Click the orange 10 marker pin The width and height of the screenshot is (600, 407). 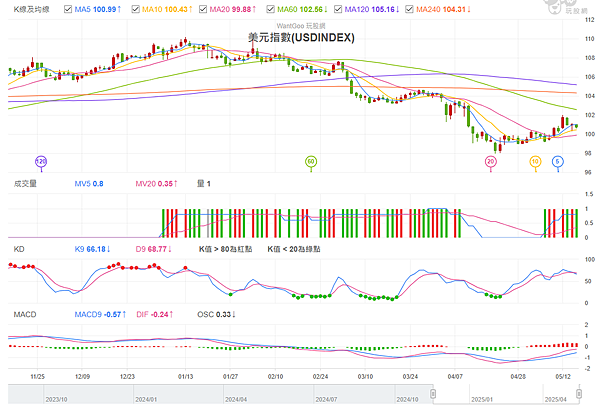[x=535, y=162]
